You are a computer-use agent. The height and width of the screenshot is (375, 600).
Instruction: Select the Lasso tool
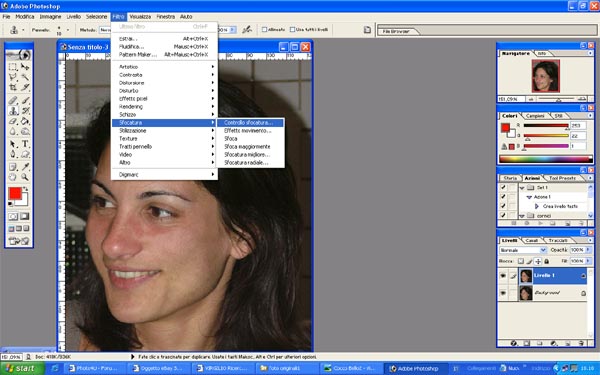click(x=13, y=77)
